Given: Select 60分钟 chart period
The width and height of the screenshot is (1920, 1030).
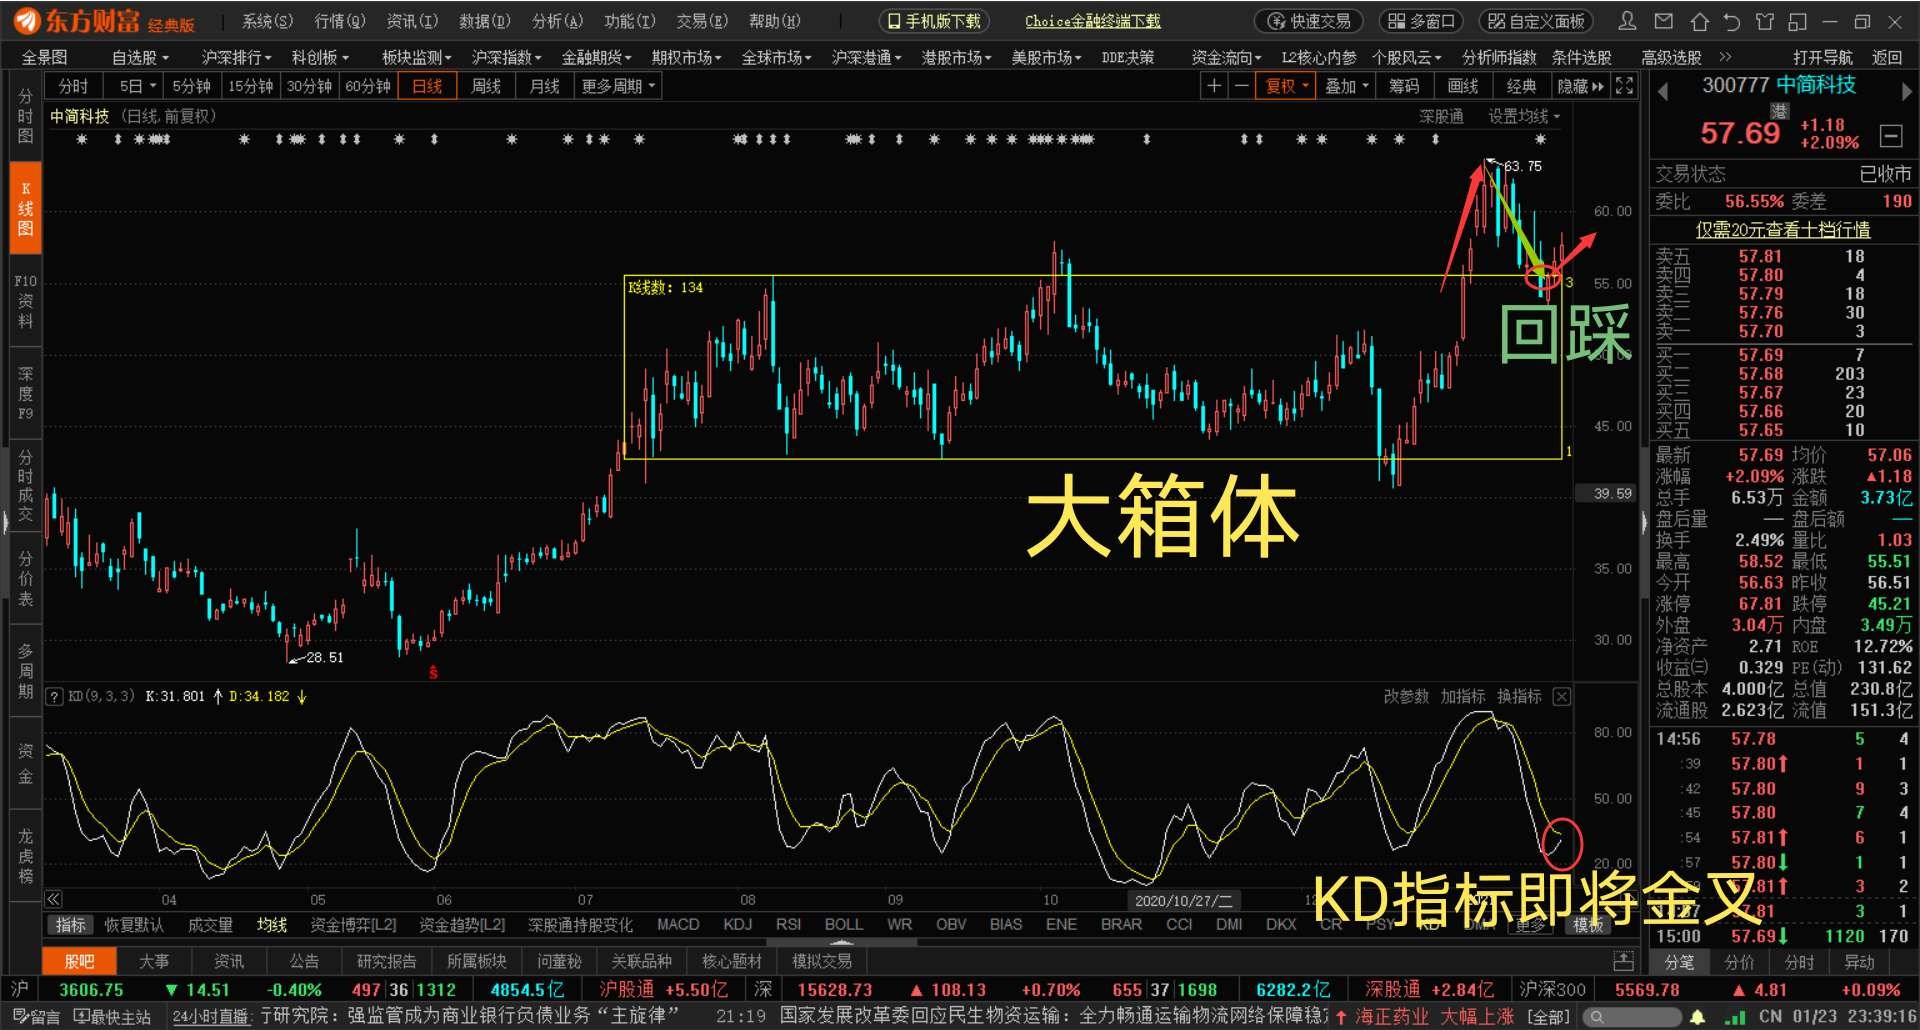Looking at the screenshot, I should coord(368,86).
